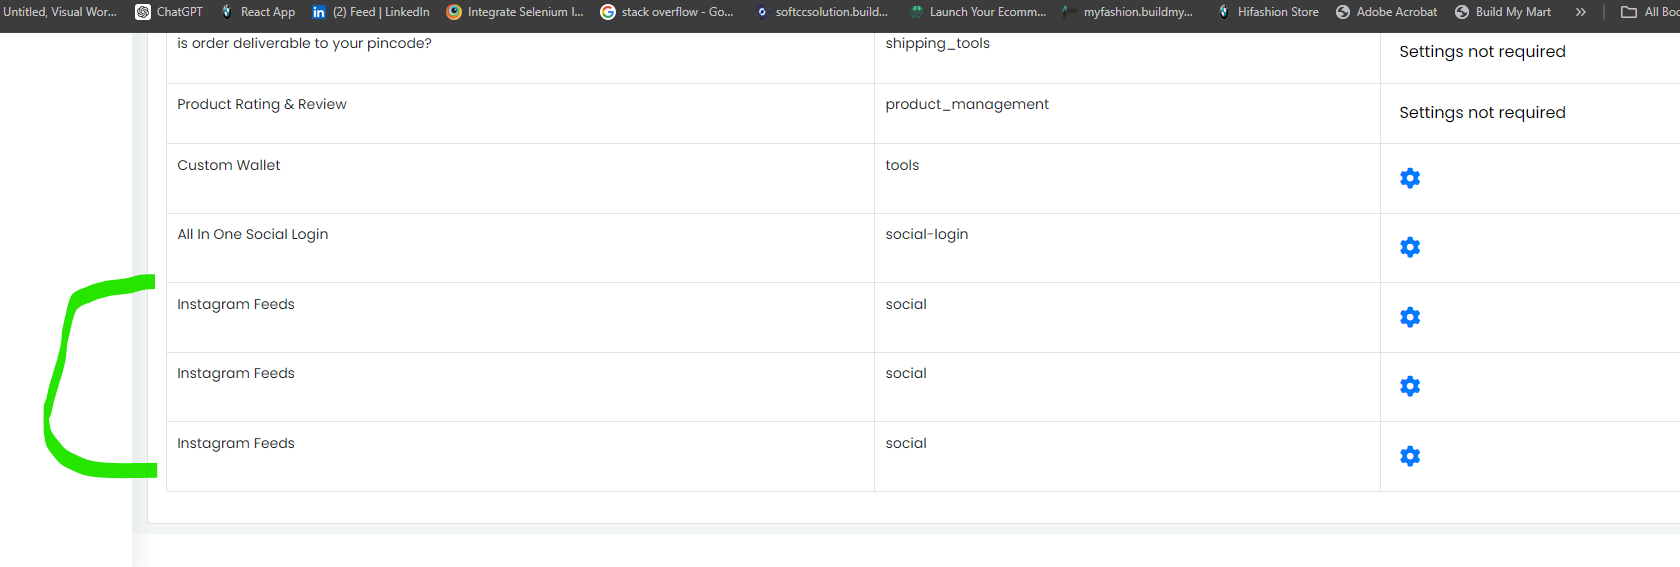This screenshot has height=567, width=1680.
Task: Open settings gear for All In One Social Login
Action: click(x=1410, y=247)
